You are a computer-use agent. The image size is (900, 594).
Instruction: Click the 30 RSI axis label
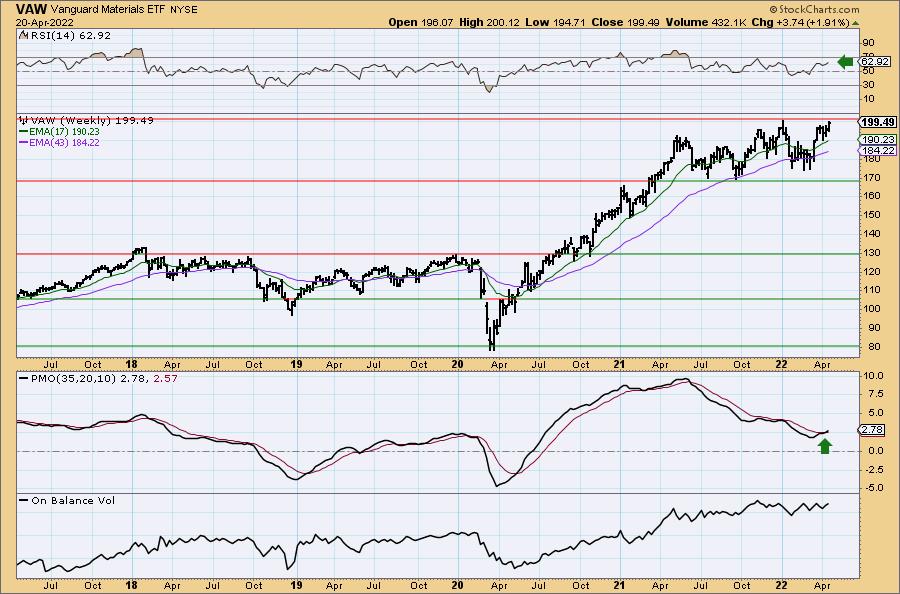click(868, 85)
